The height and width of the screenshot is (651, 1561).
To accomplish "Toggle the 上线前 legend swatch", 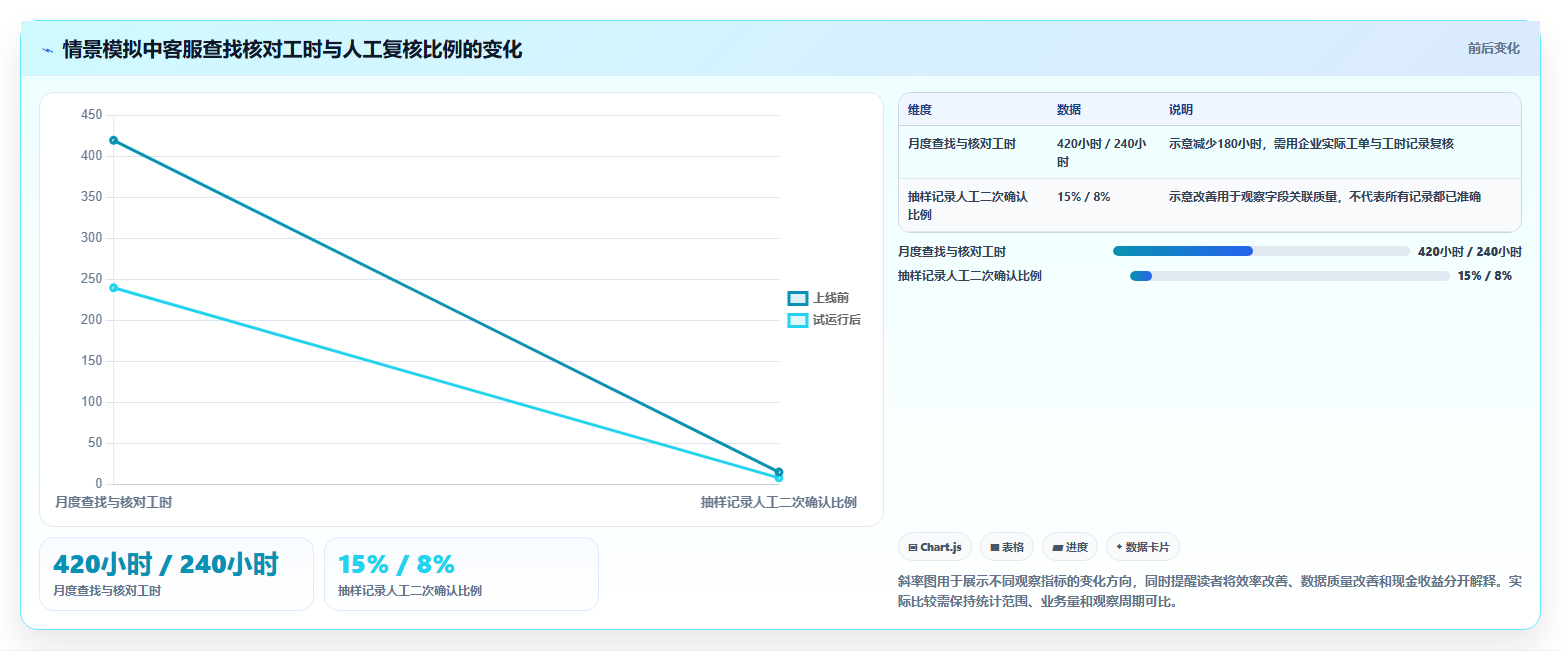I will point(797,298).
